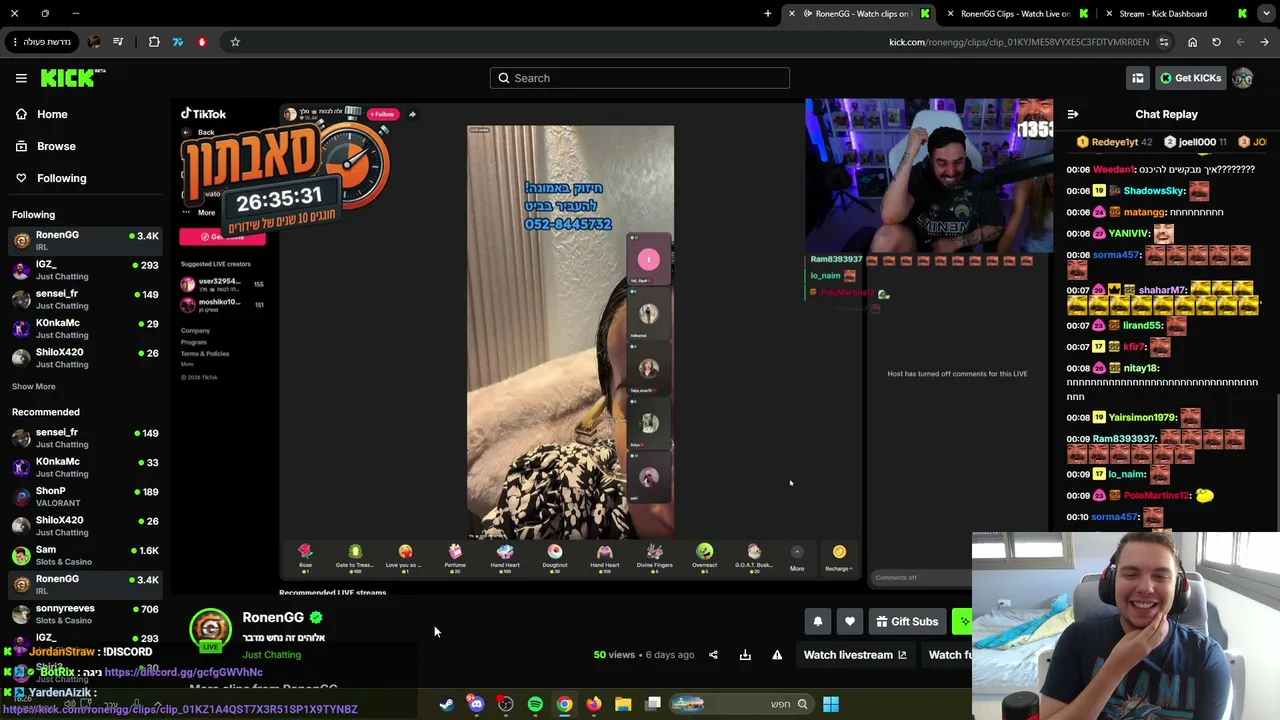This screenshot has height=720, width=1280.
Task: Click nitay18 username in chat
Action: pyautogui.click(x=1141, y=368)
